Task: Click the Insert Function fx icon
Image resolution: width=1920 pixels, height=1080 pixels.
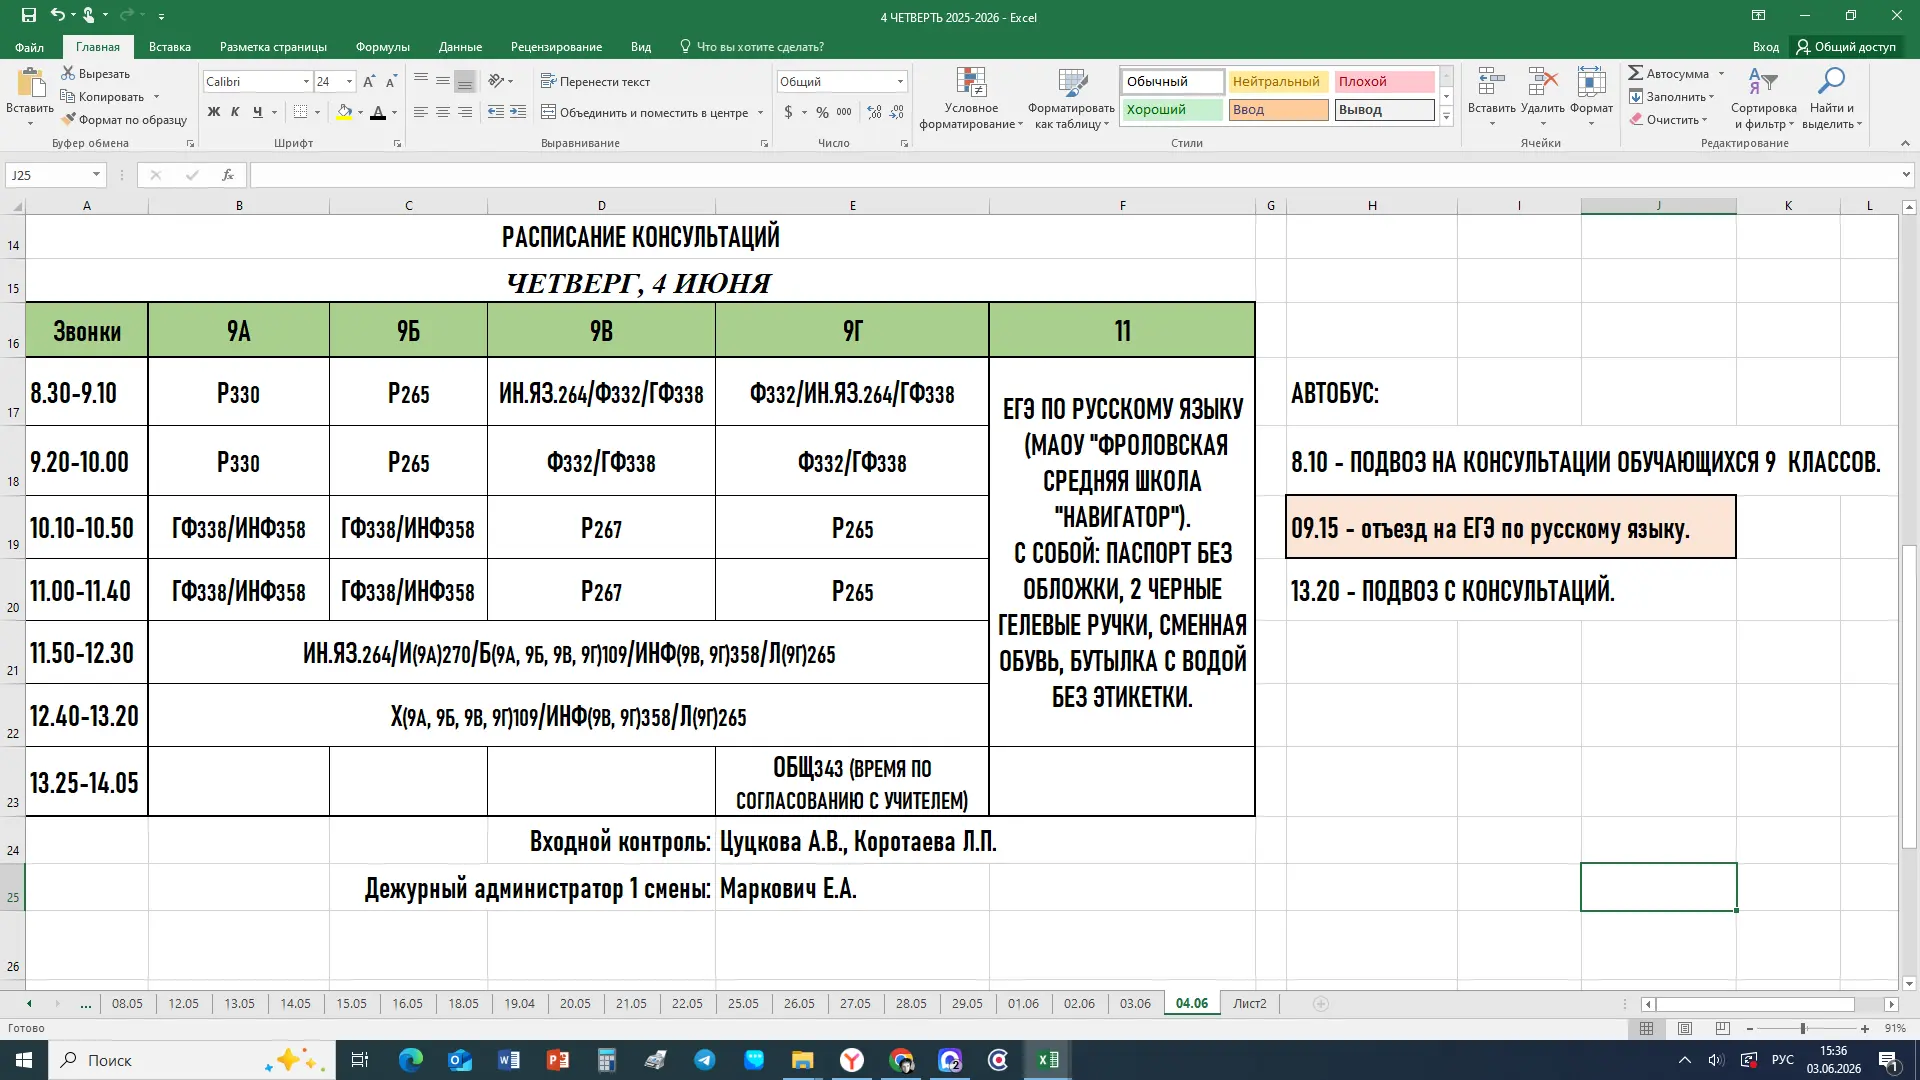Action: pos(228,175)
